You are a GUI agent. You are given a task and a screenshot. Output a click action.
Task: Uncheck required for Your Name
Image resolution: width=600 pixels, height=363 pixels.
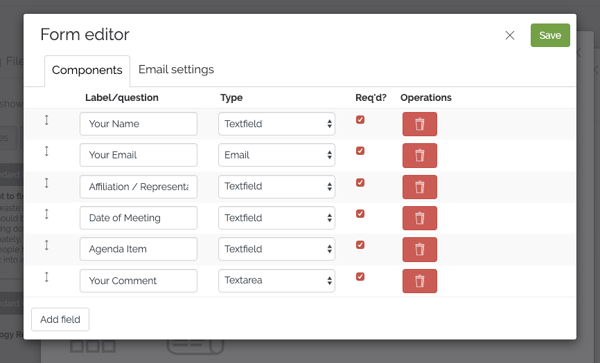[360, 120]
